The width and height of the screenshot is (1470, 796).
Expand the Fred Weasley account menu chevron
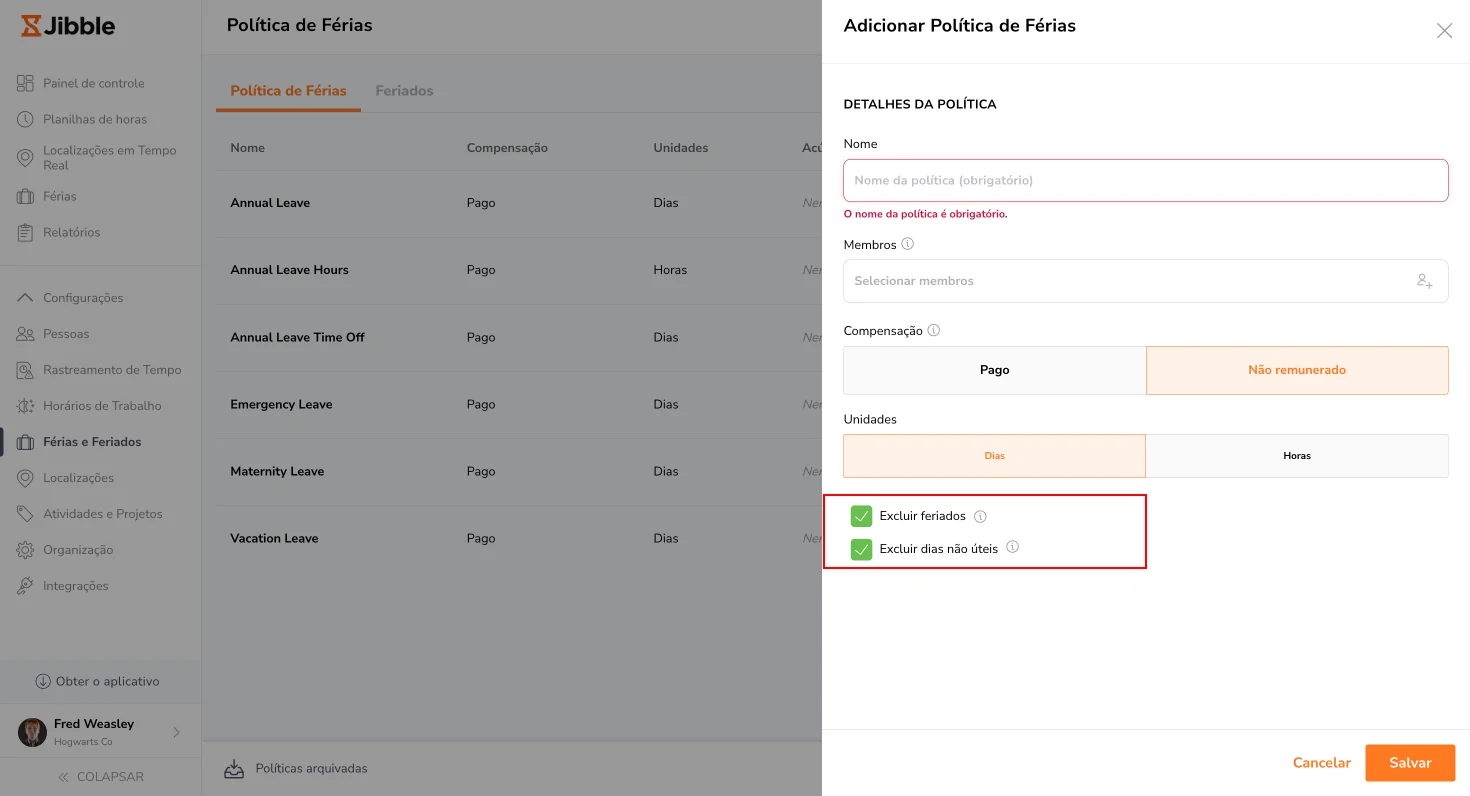[177, 732]
